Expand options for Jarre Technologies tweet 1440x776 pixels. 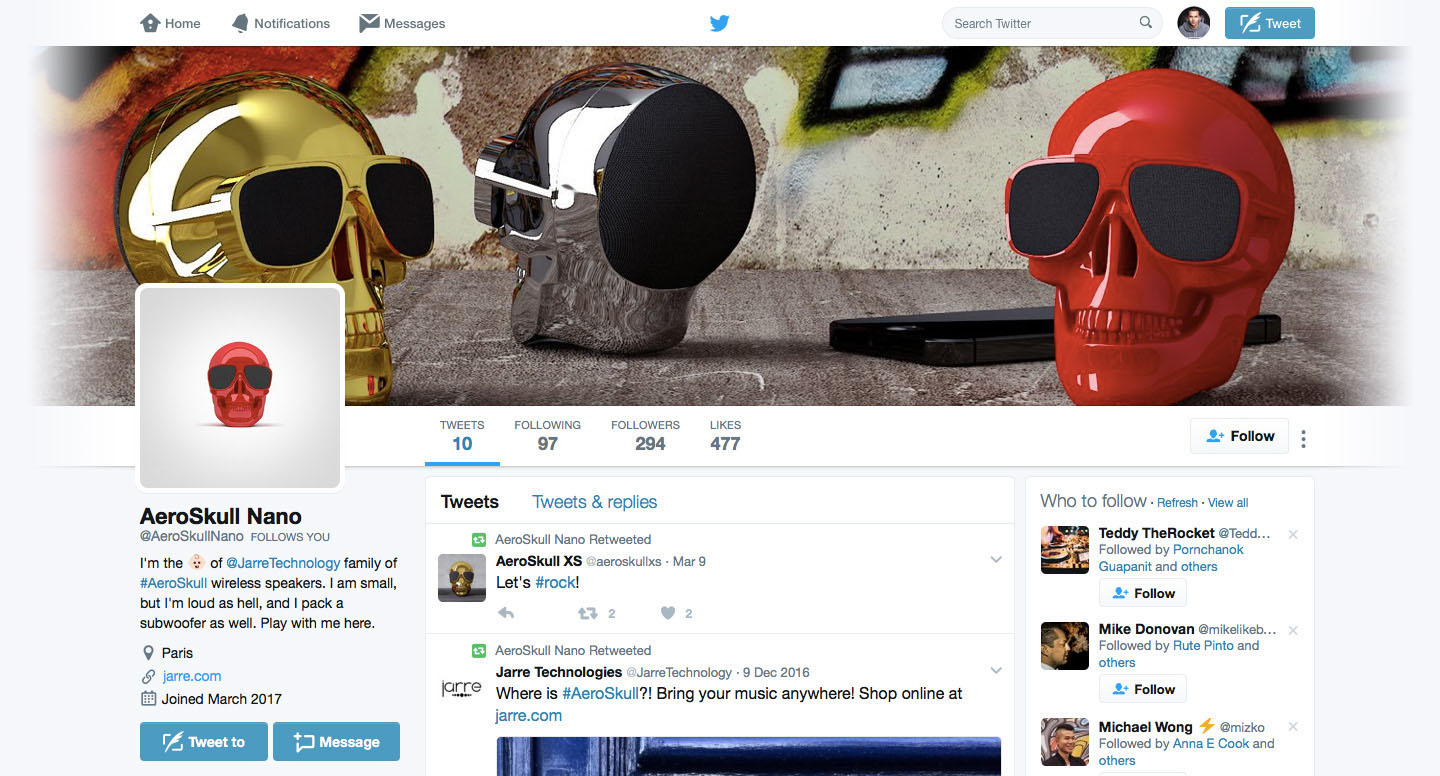[x=996, y=670]
